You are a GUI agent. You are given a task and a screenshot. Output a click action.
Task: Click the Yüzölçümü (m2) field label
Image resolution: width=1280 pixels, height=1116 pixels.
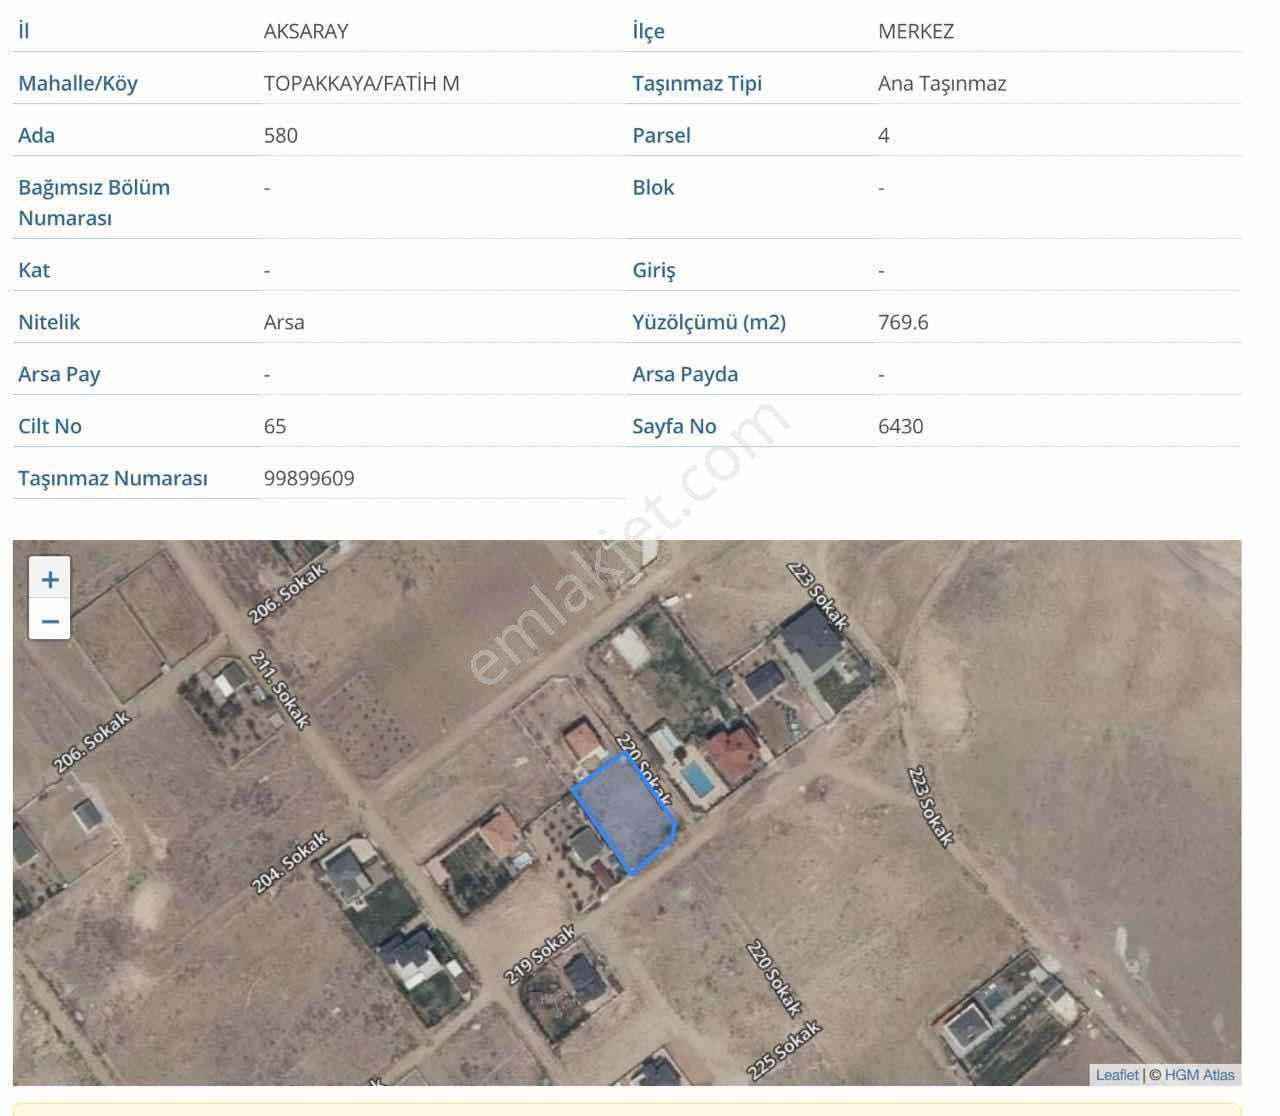[709, 322]
